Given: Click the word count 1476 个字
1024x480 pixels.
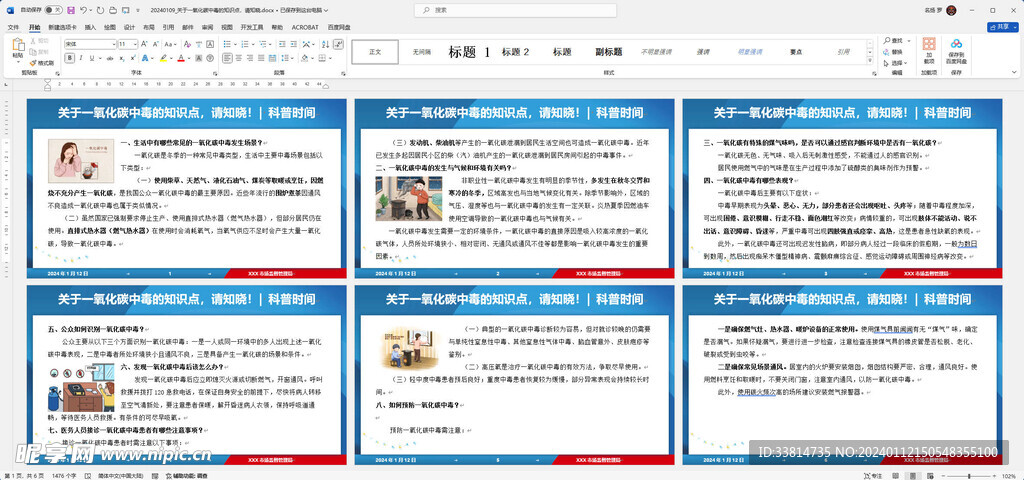Looking at the screenshot, I should [x=64, y=475].
